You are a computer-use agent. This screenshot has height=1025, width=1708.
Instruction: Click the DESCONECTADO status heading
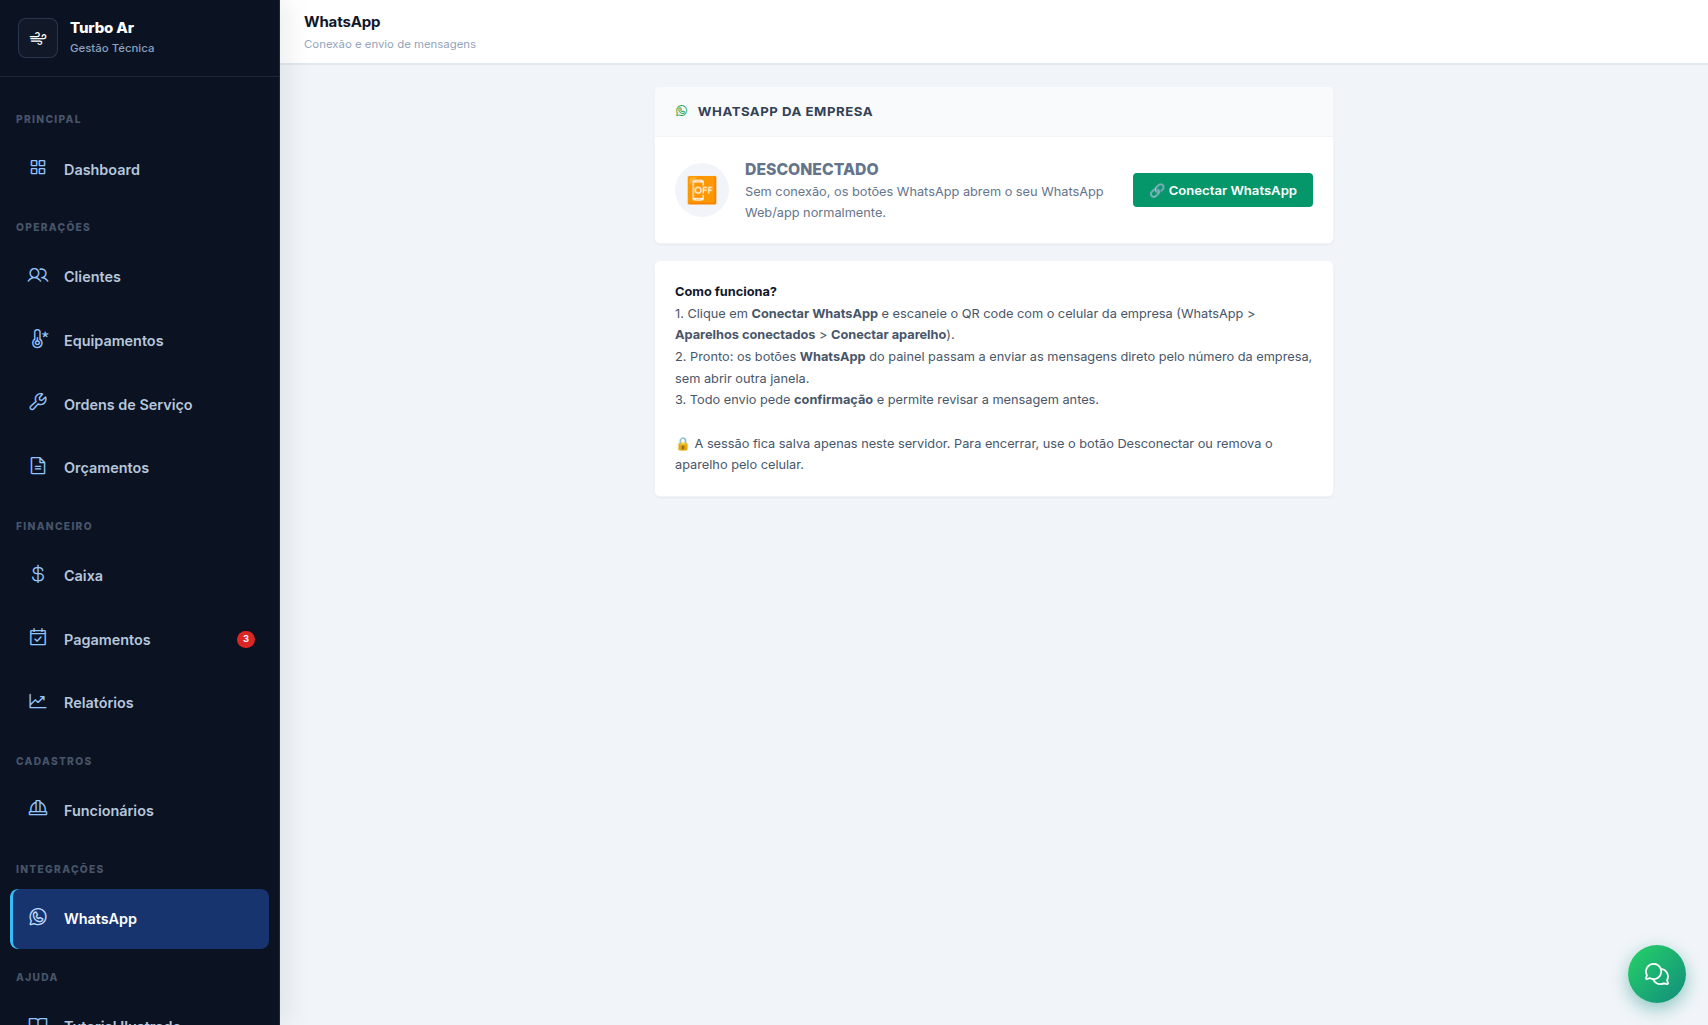click(812, 169)
